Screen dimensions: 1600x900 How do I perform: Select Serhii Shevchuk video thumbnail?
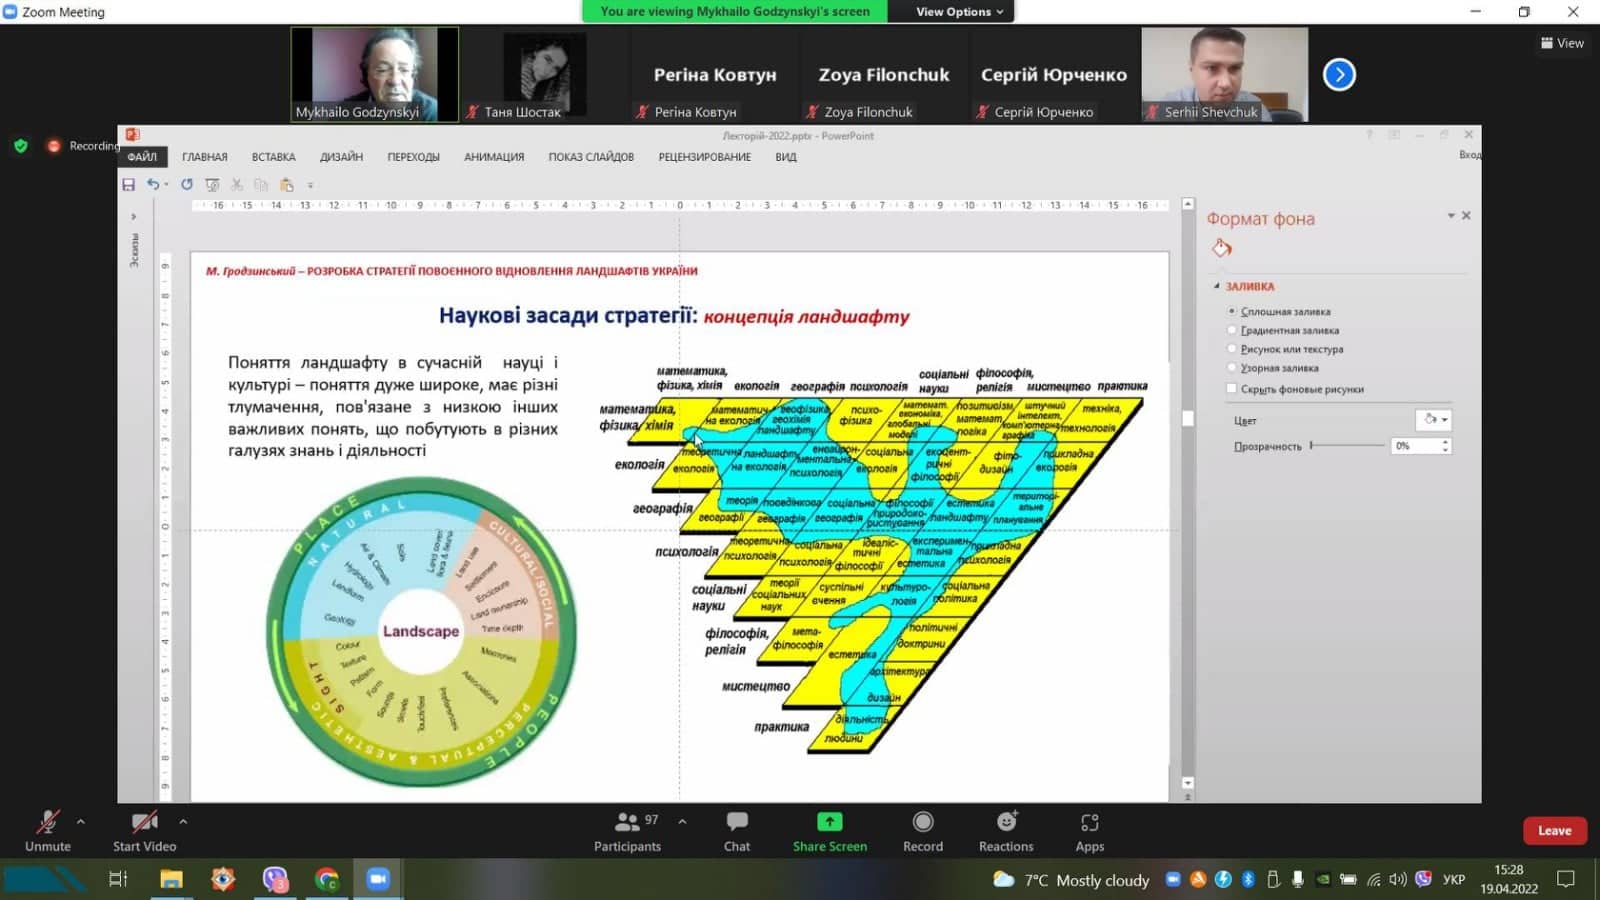(1224, 75)
